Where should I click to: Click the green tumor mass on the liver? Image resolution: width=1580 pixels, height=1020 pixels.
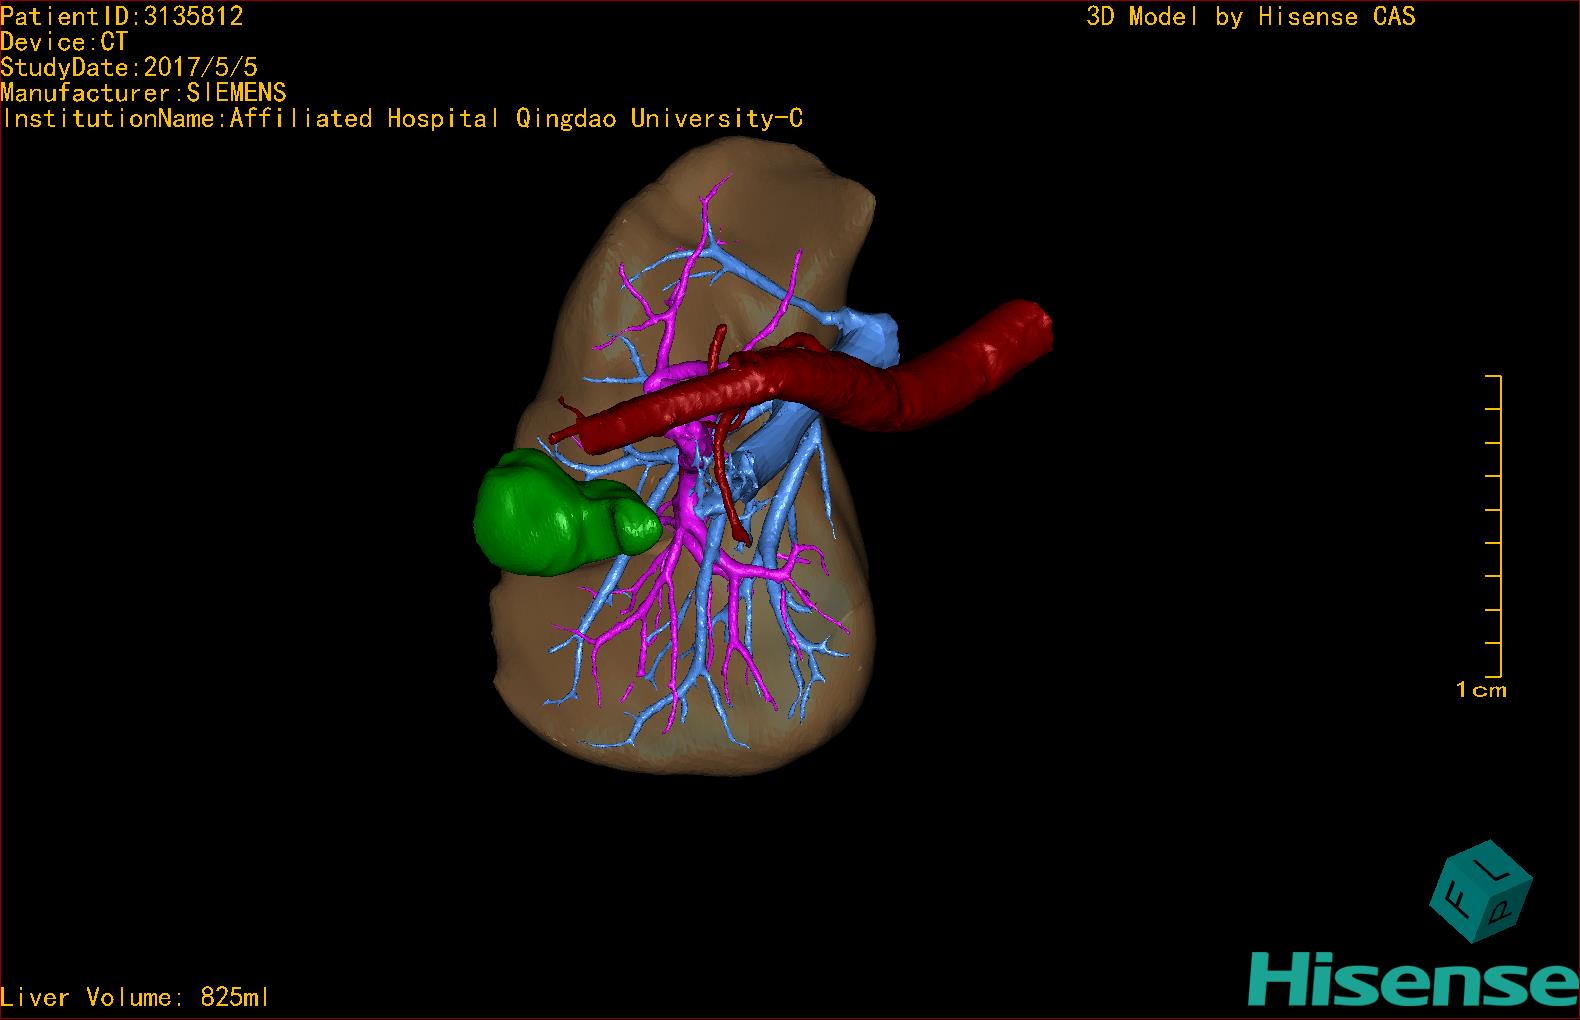[x=565, y=513]
